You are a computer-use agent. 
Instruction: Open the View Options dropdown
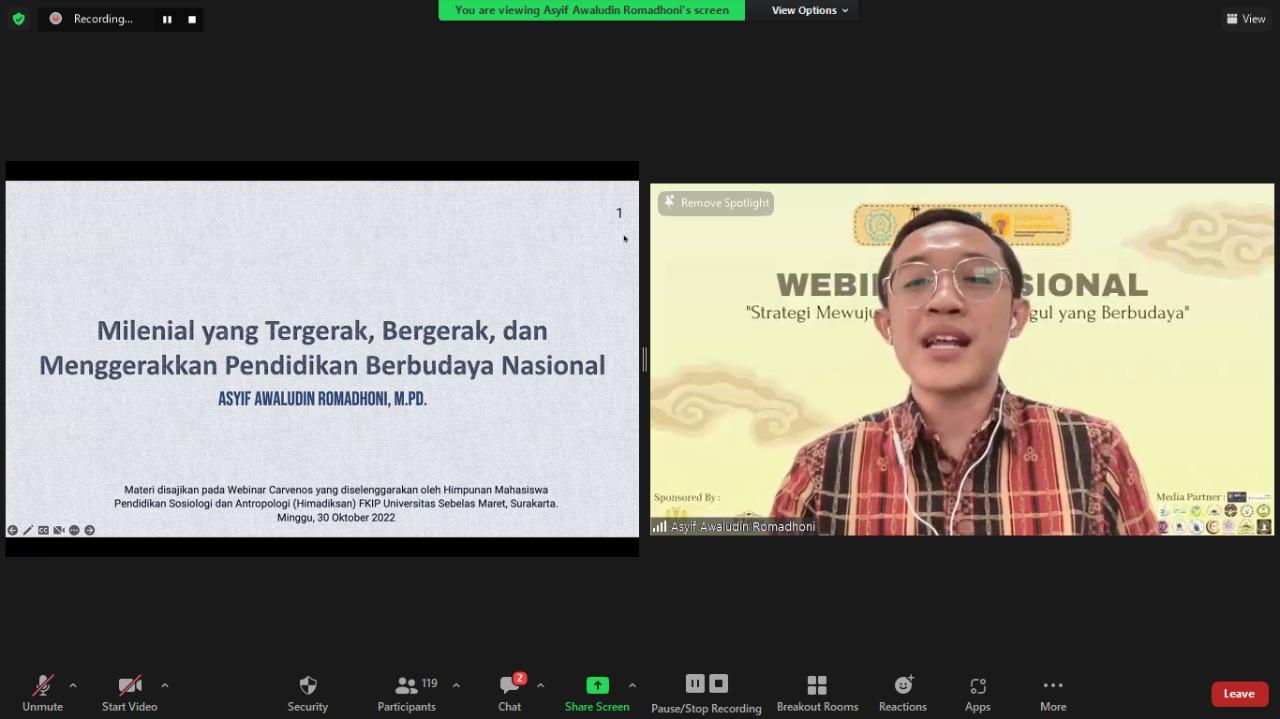pyautogui.click(x=809, y=10)
